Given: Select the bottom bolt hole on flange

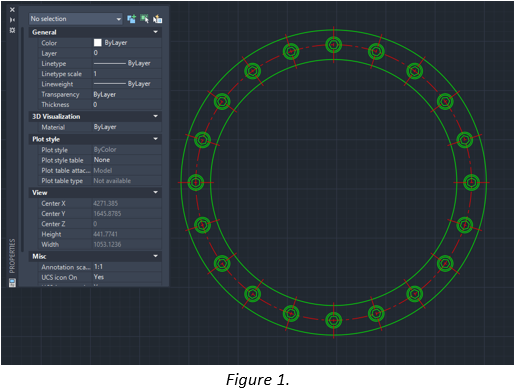Looking at the screenshot, I should coord(334,320).
